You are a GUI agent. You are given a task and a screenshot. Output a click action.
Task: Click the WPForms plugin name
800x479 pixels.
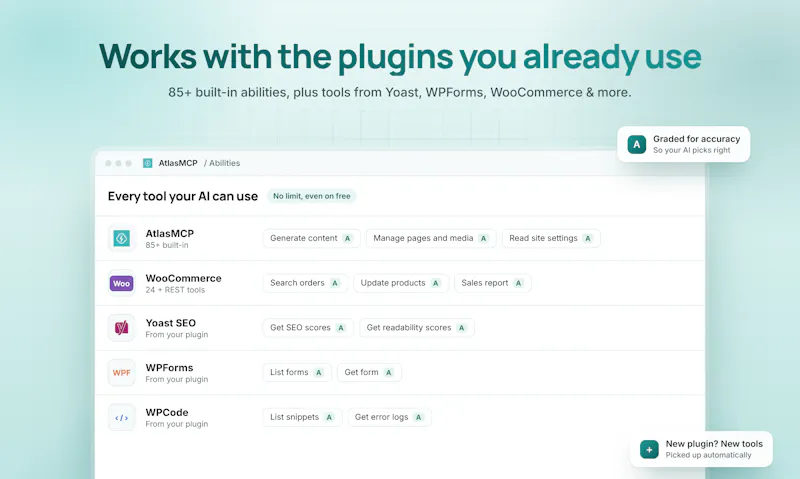pyautogui.click(x=169, y=367)
